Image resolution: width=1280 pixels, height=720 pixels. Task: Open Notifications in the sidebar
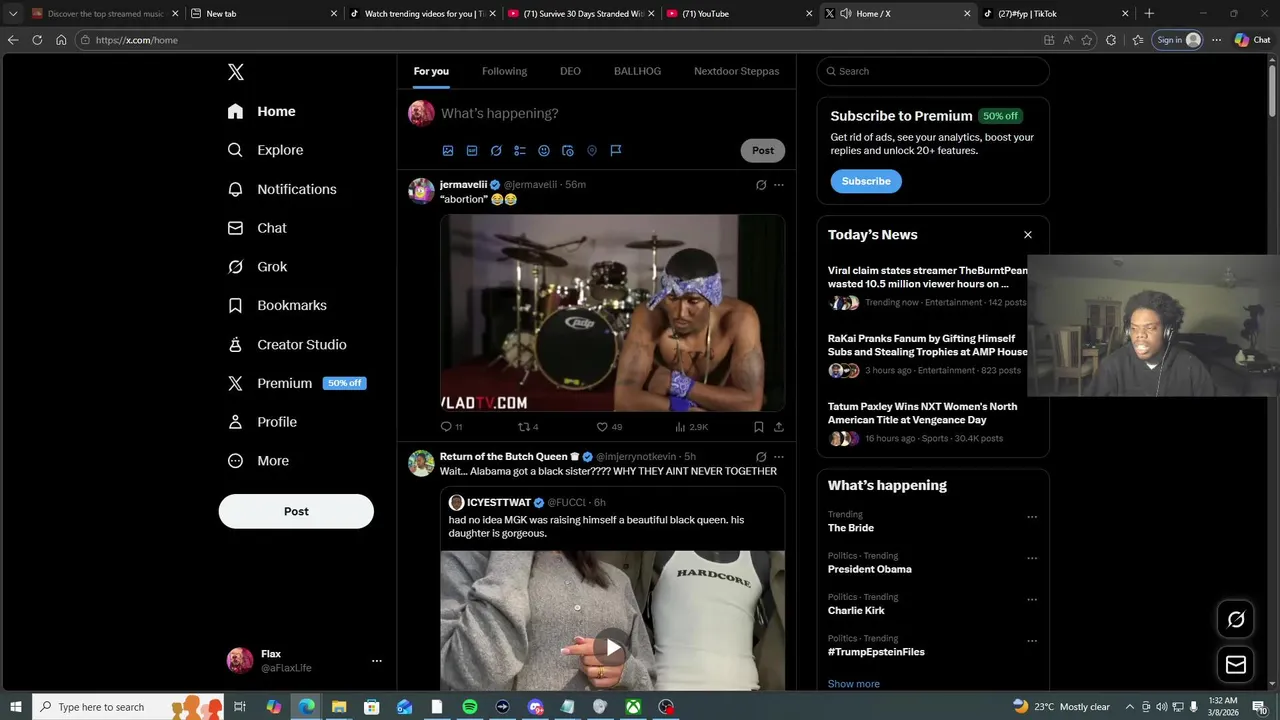tap(282, 189)
